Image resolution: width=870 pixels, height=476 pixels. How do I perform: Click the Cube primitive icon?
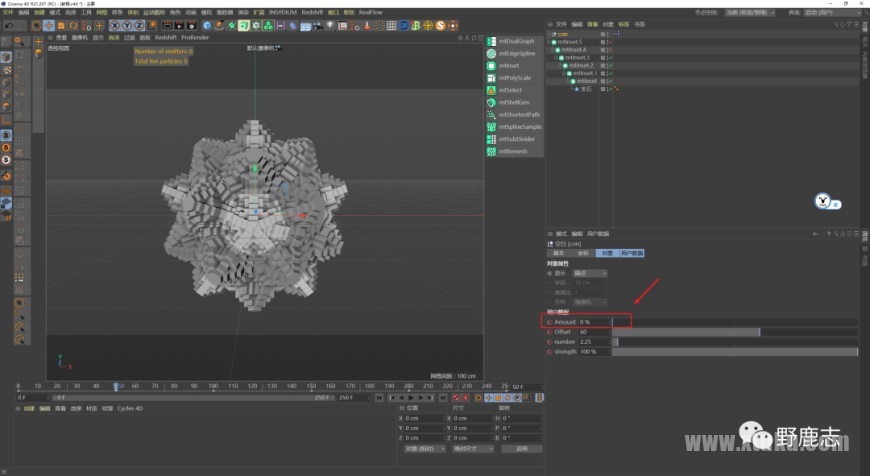pos(207,26)
